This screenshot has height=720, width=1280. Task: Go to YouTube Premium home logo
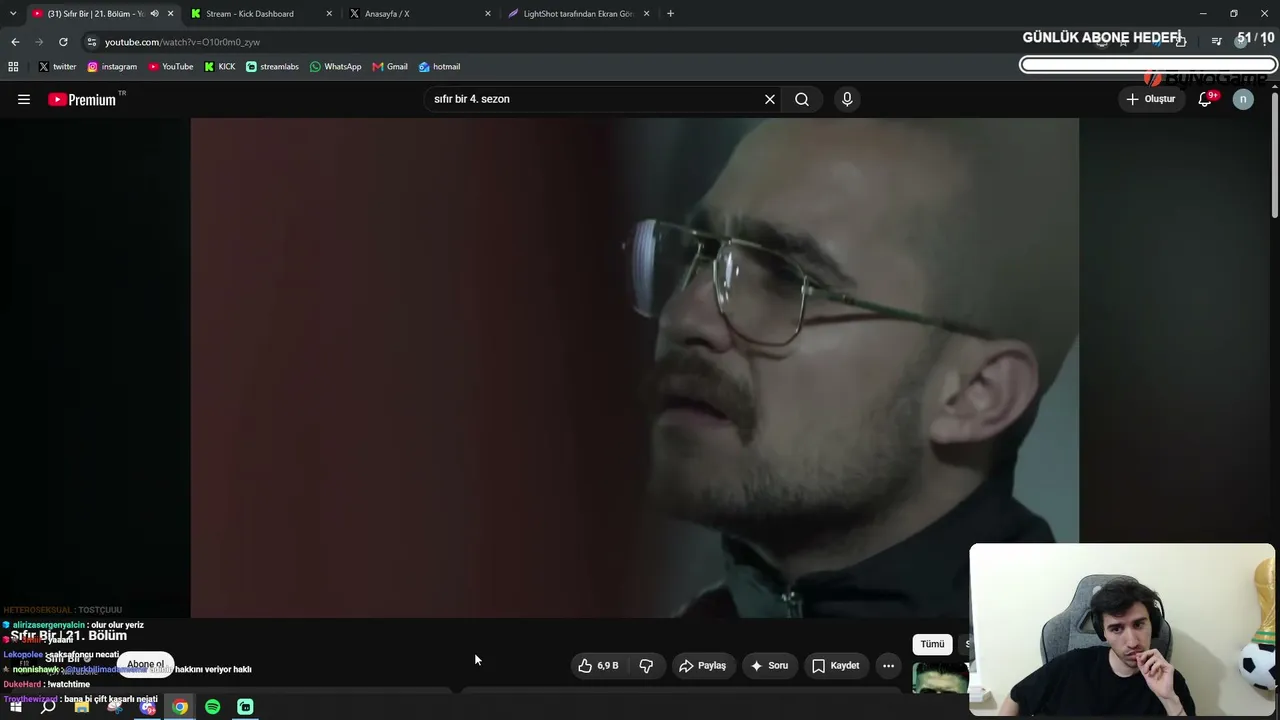point(82,99)
